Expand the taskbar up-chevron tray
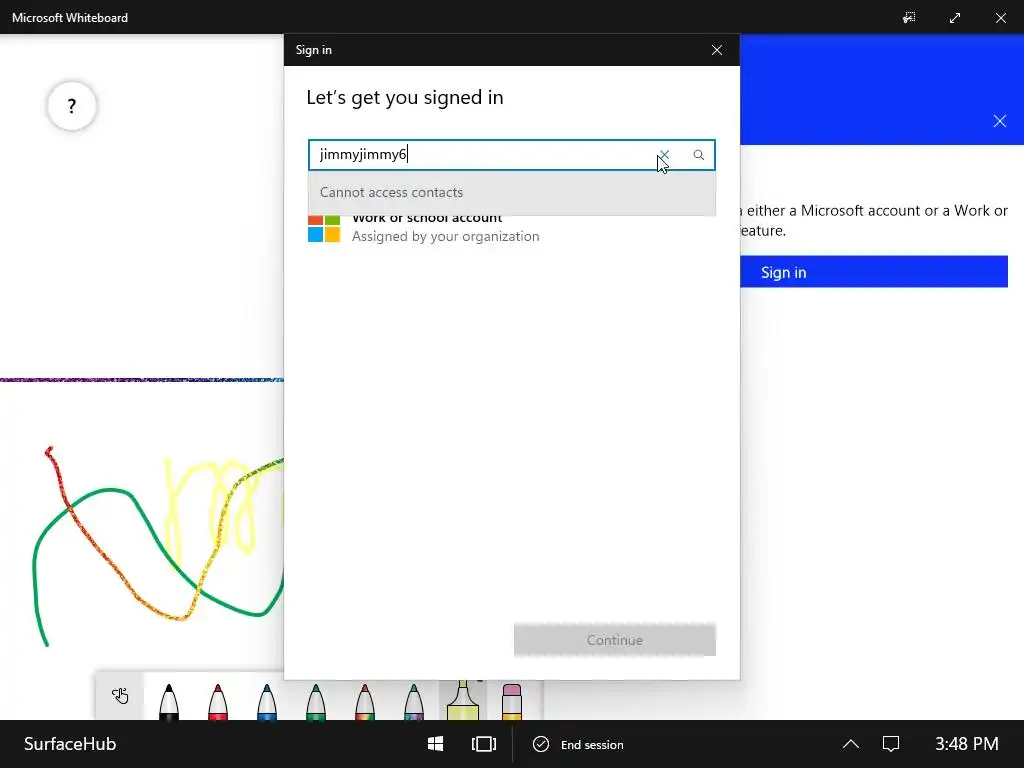The image size is (1024, 768). (x=850, y=744)
